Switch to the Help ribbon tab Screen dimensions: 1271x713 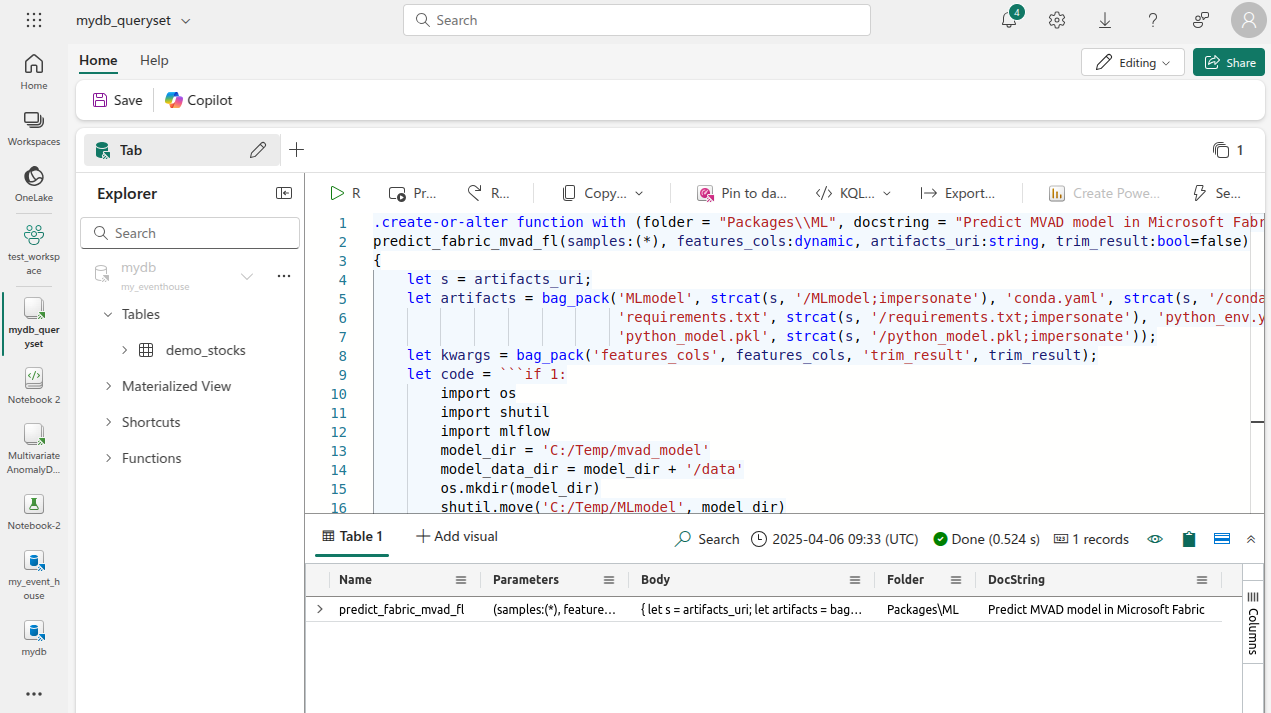coord(154,60)
